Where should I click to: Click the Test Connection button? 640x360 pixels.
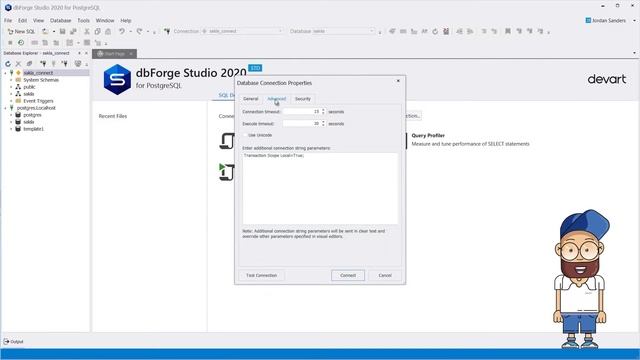(x=261, y=276)
